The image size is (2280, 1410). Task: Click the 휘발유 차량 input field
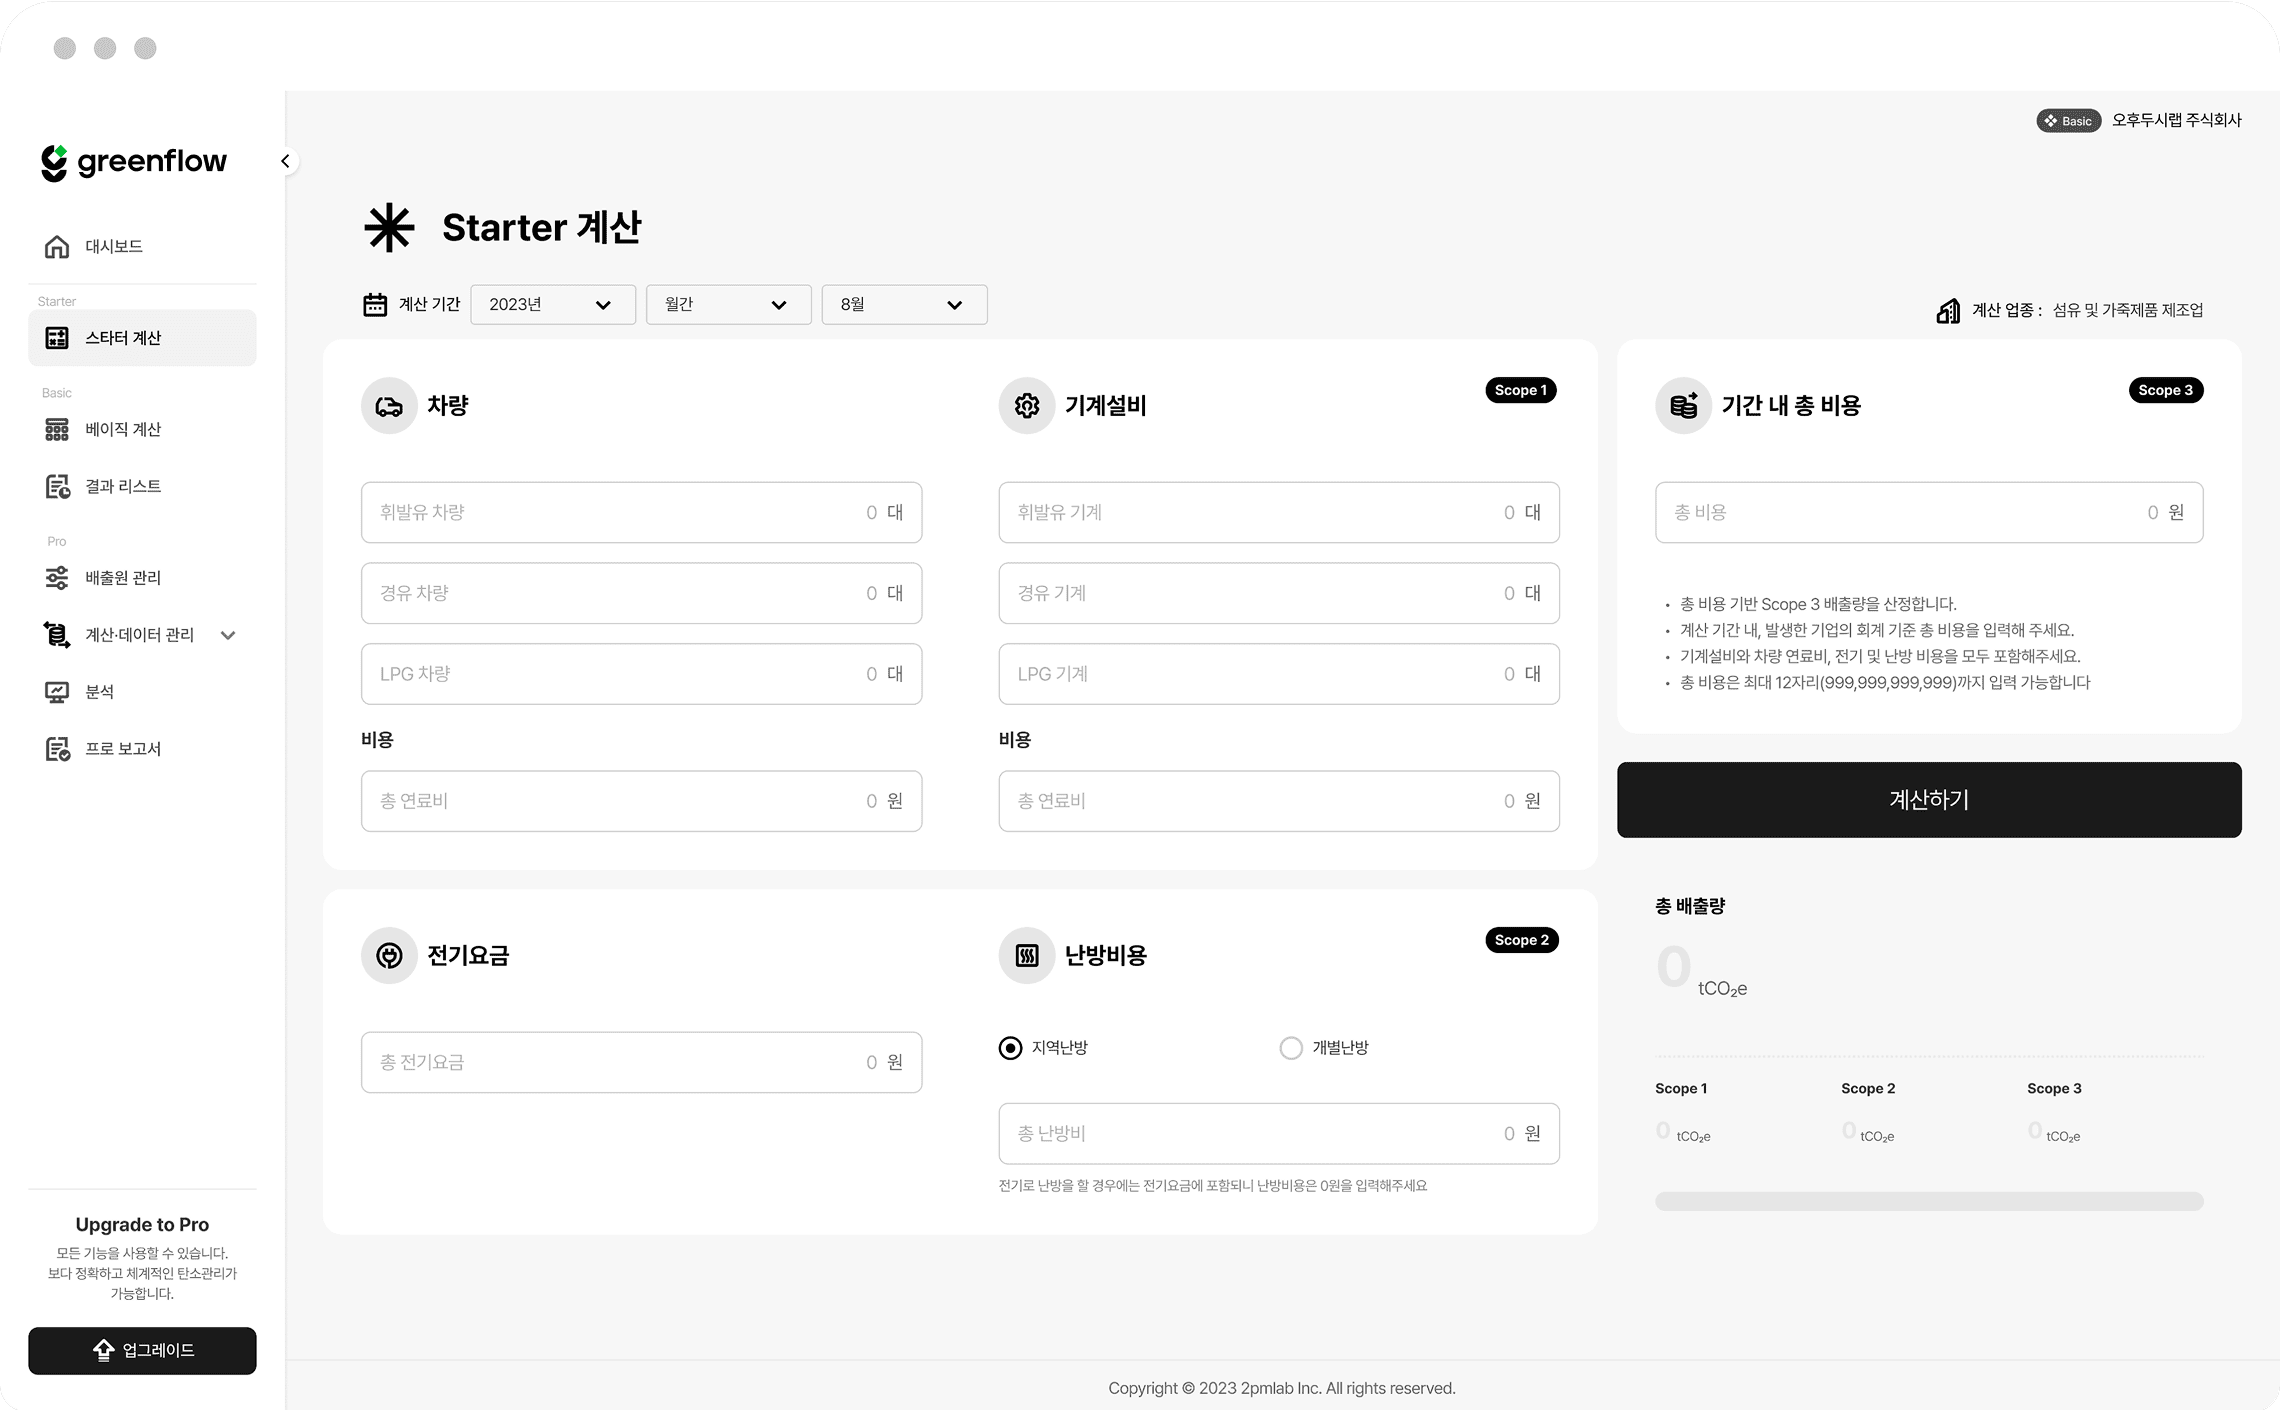coord(641,512)
